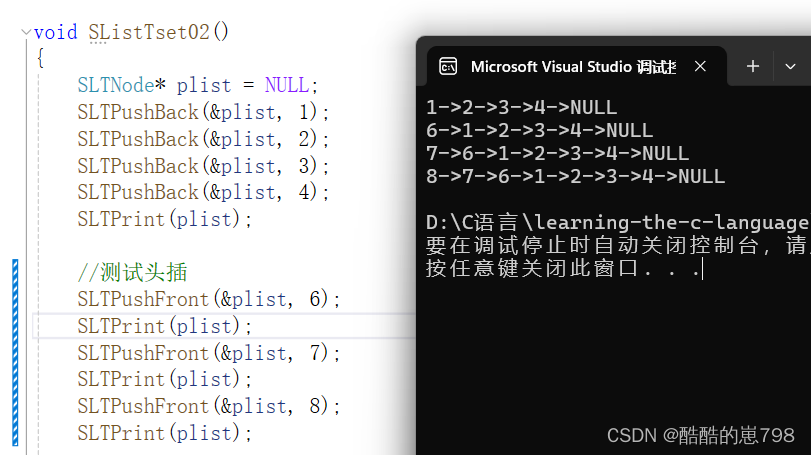This screenshot has height=455, width=811.
Task: Select the Microsoft Visual Studio debug console tab
Action: (x=577, y=66)
